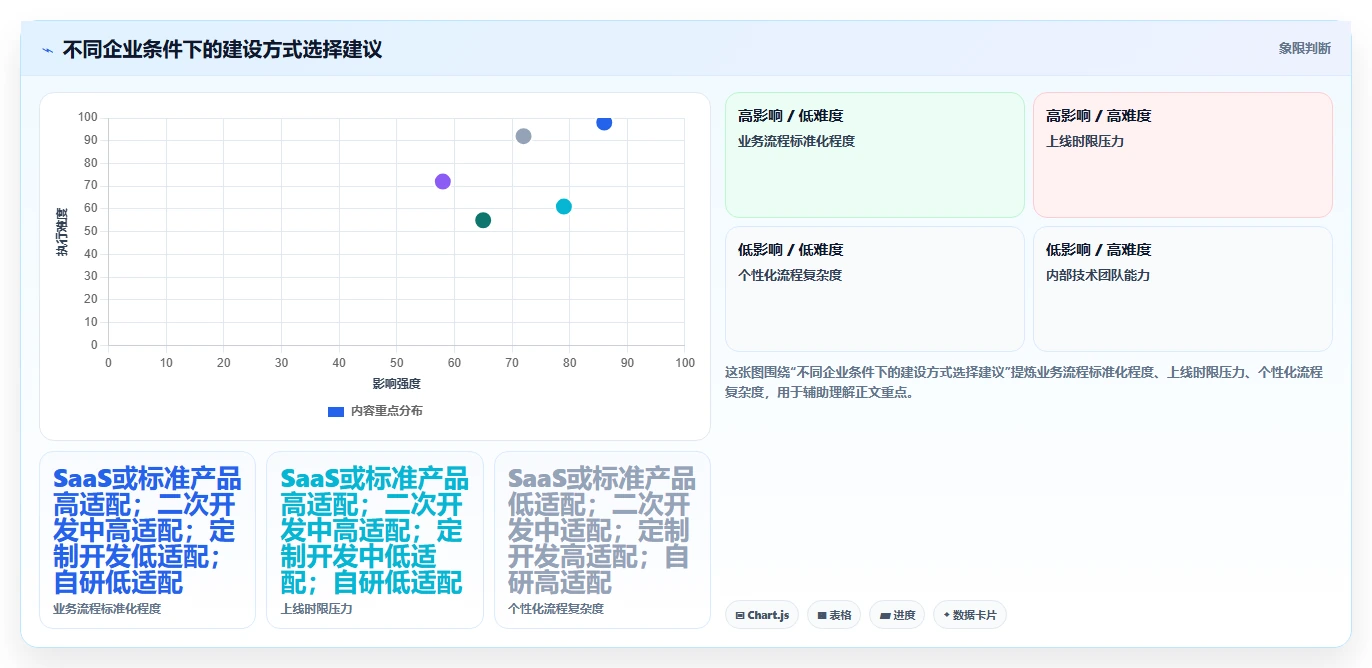Click the page title 不同企业条件下的建设方式选择建议

click(x=222, y=49)
